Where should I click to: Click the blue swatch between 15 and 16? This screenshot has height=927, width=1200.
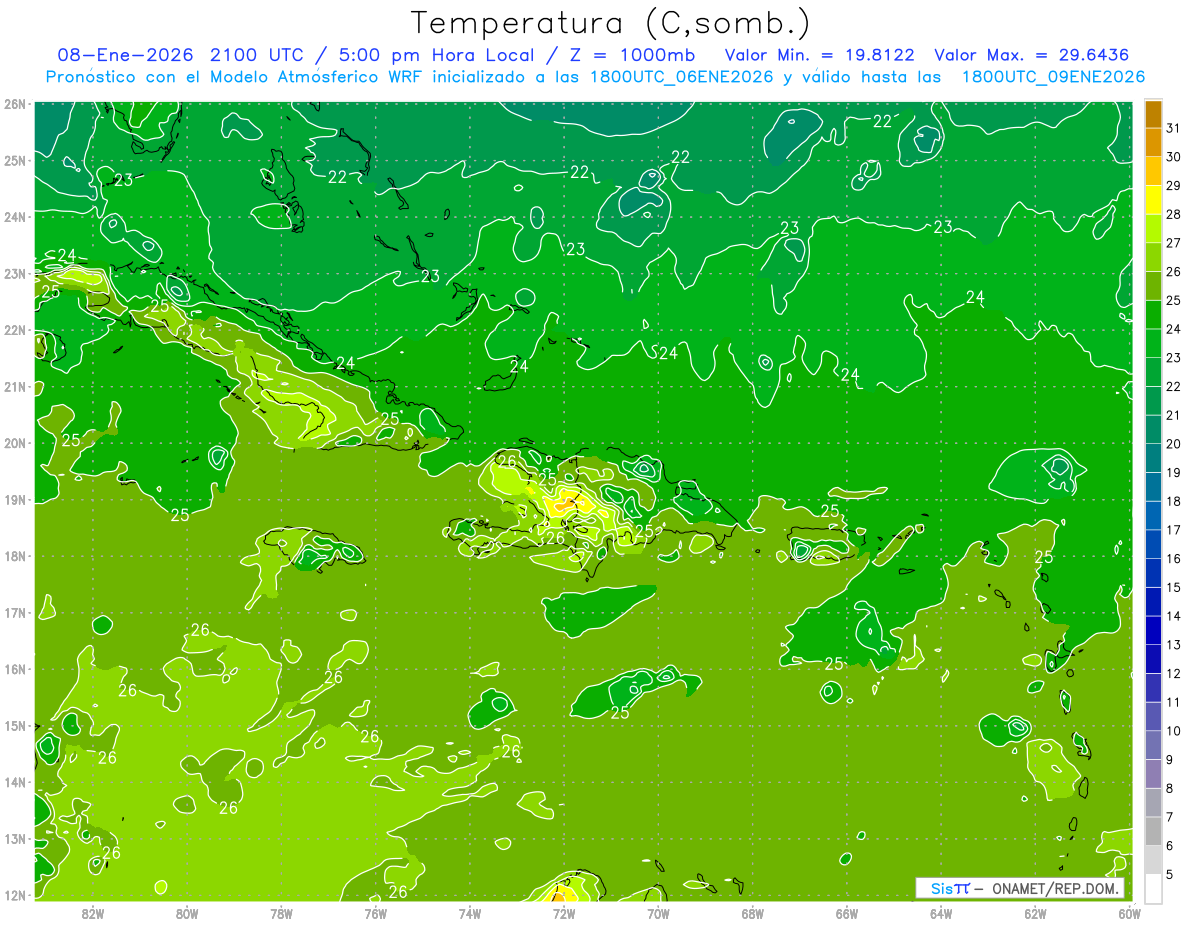pos(1153,573)
